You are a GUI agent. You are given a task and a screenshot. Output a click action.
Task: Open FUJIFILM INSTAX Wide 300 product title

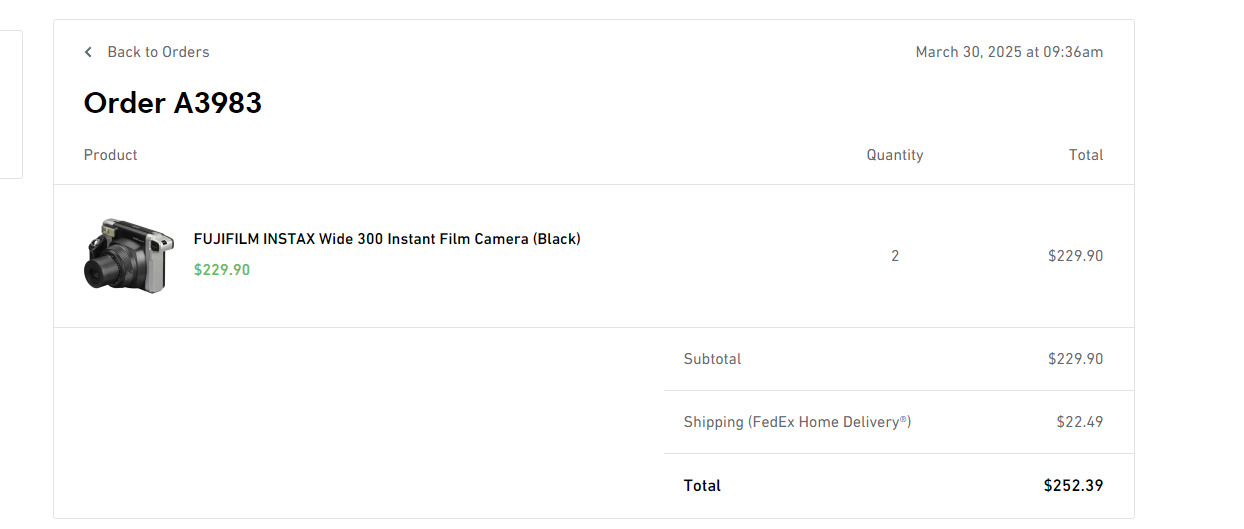[387, 239]
